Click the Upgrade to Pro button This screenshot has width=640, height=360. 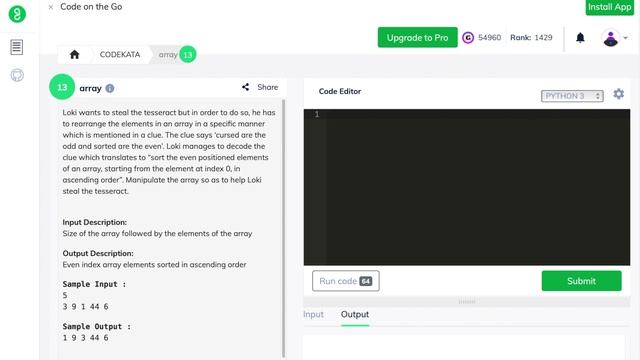coord(418,38)
